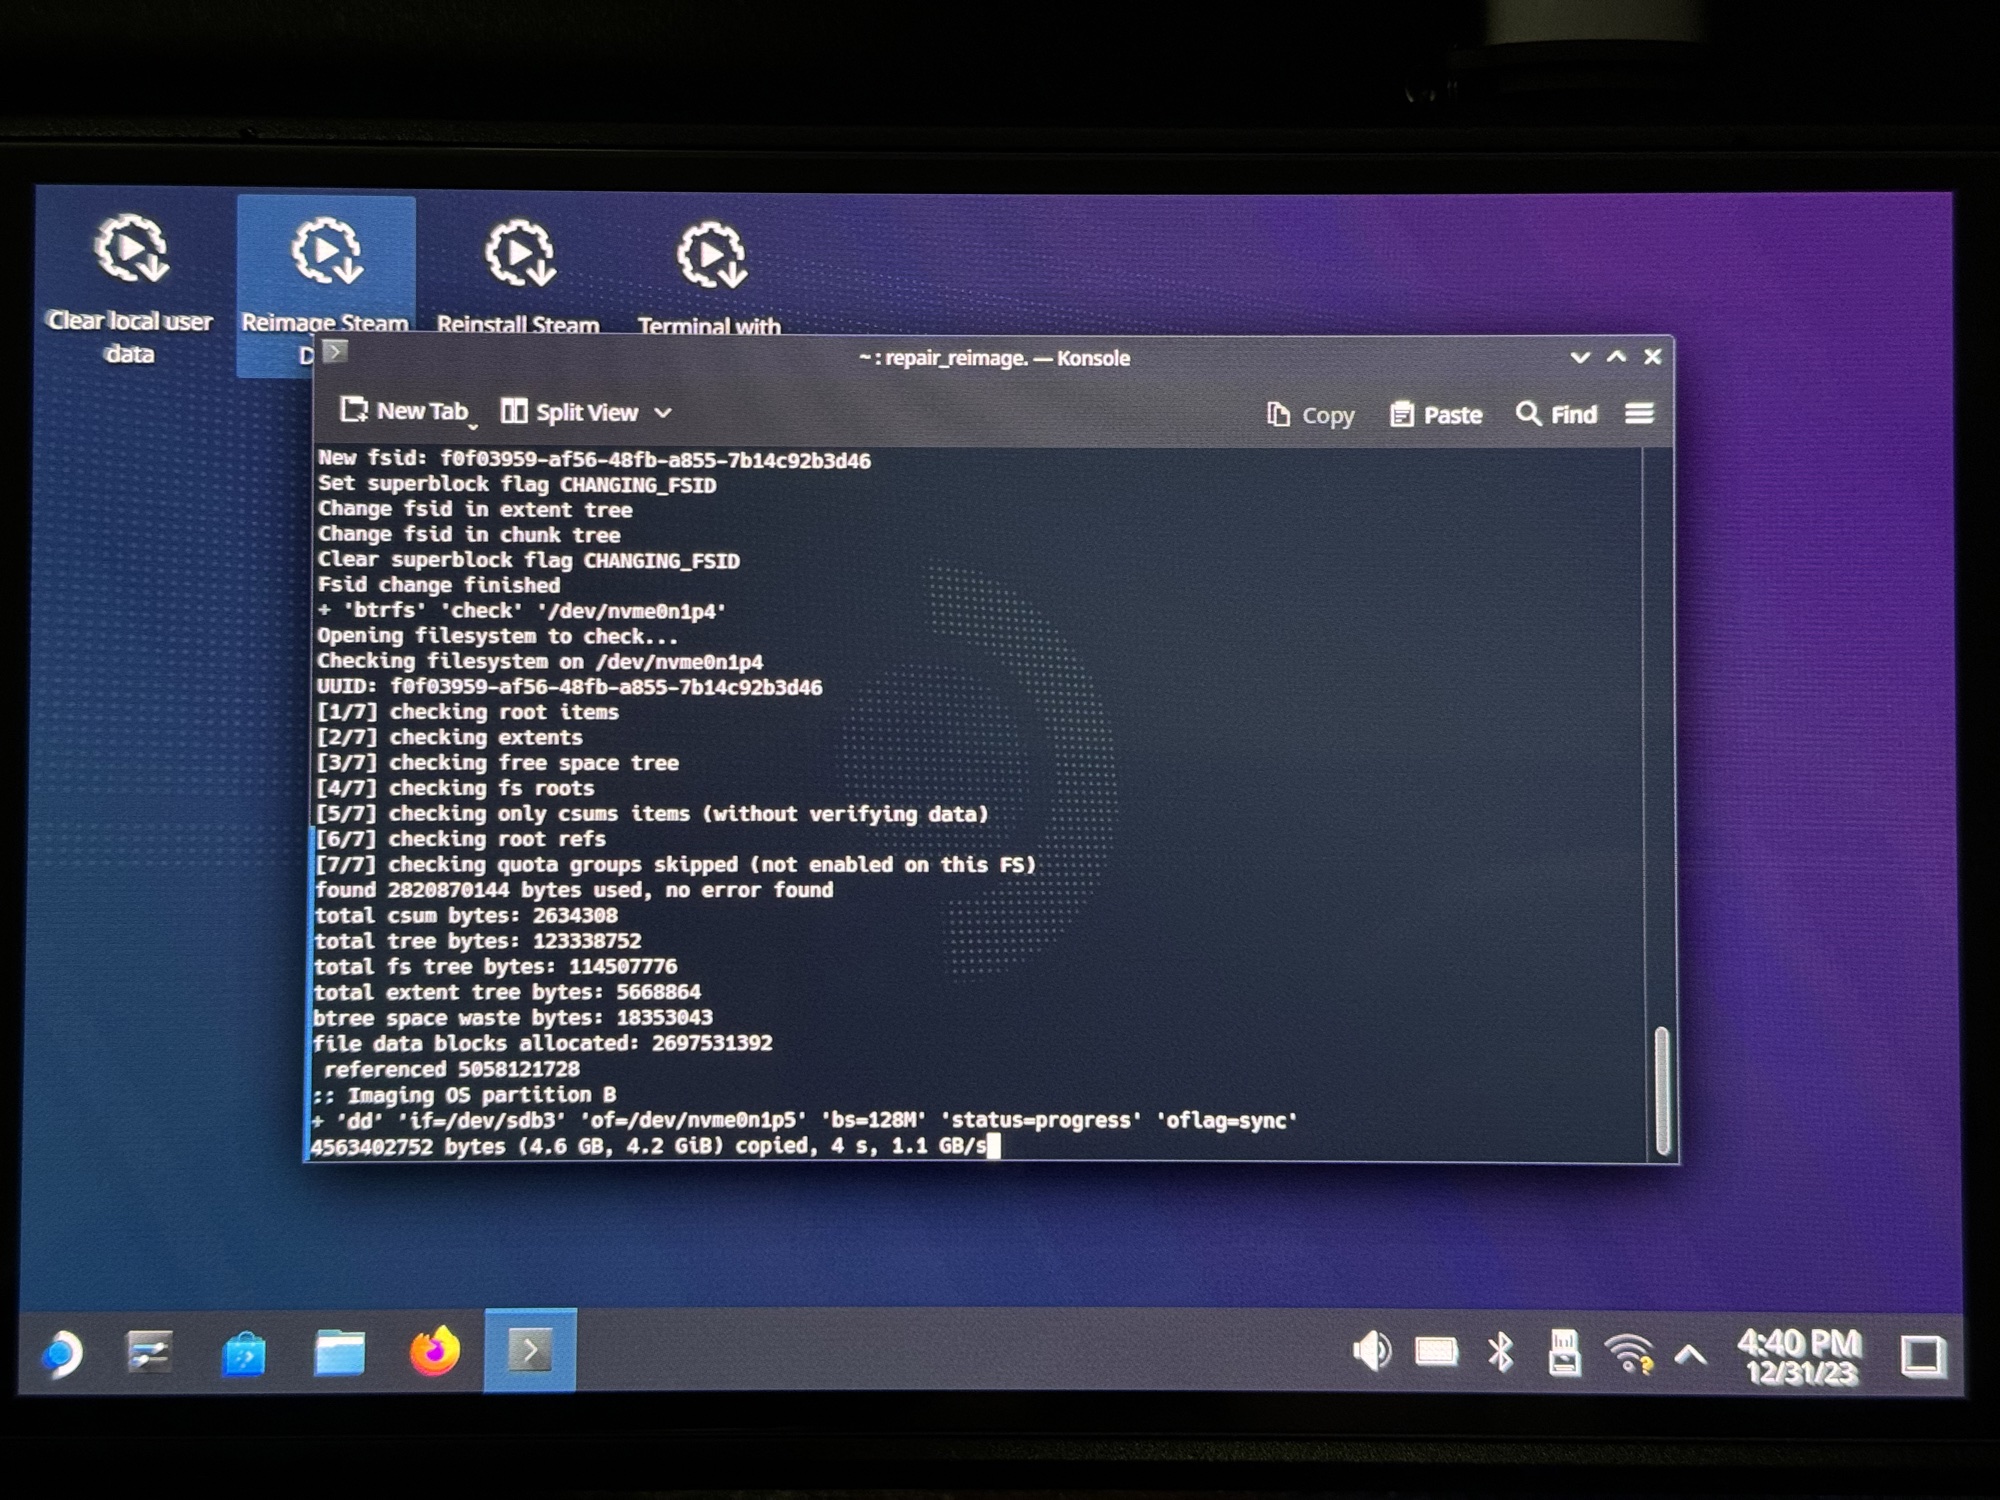Click the Split View button
The image size is (2000, 1500).
[569, 412]
